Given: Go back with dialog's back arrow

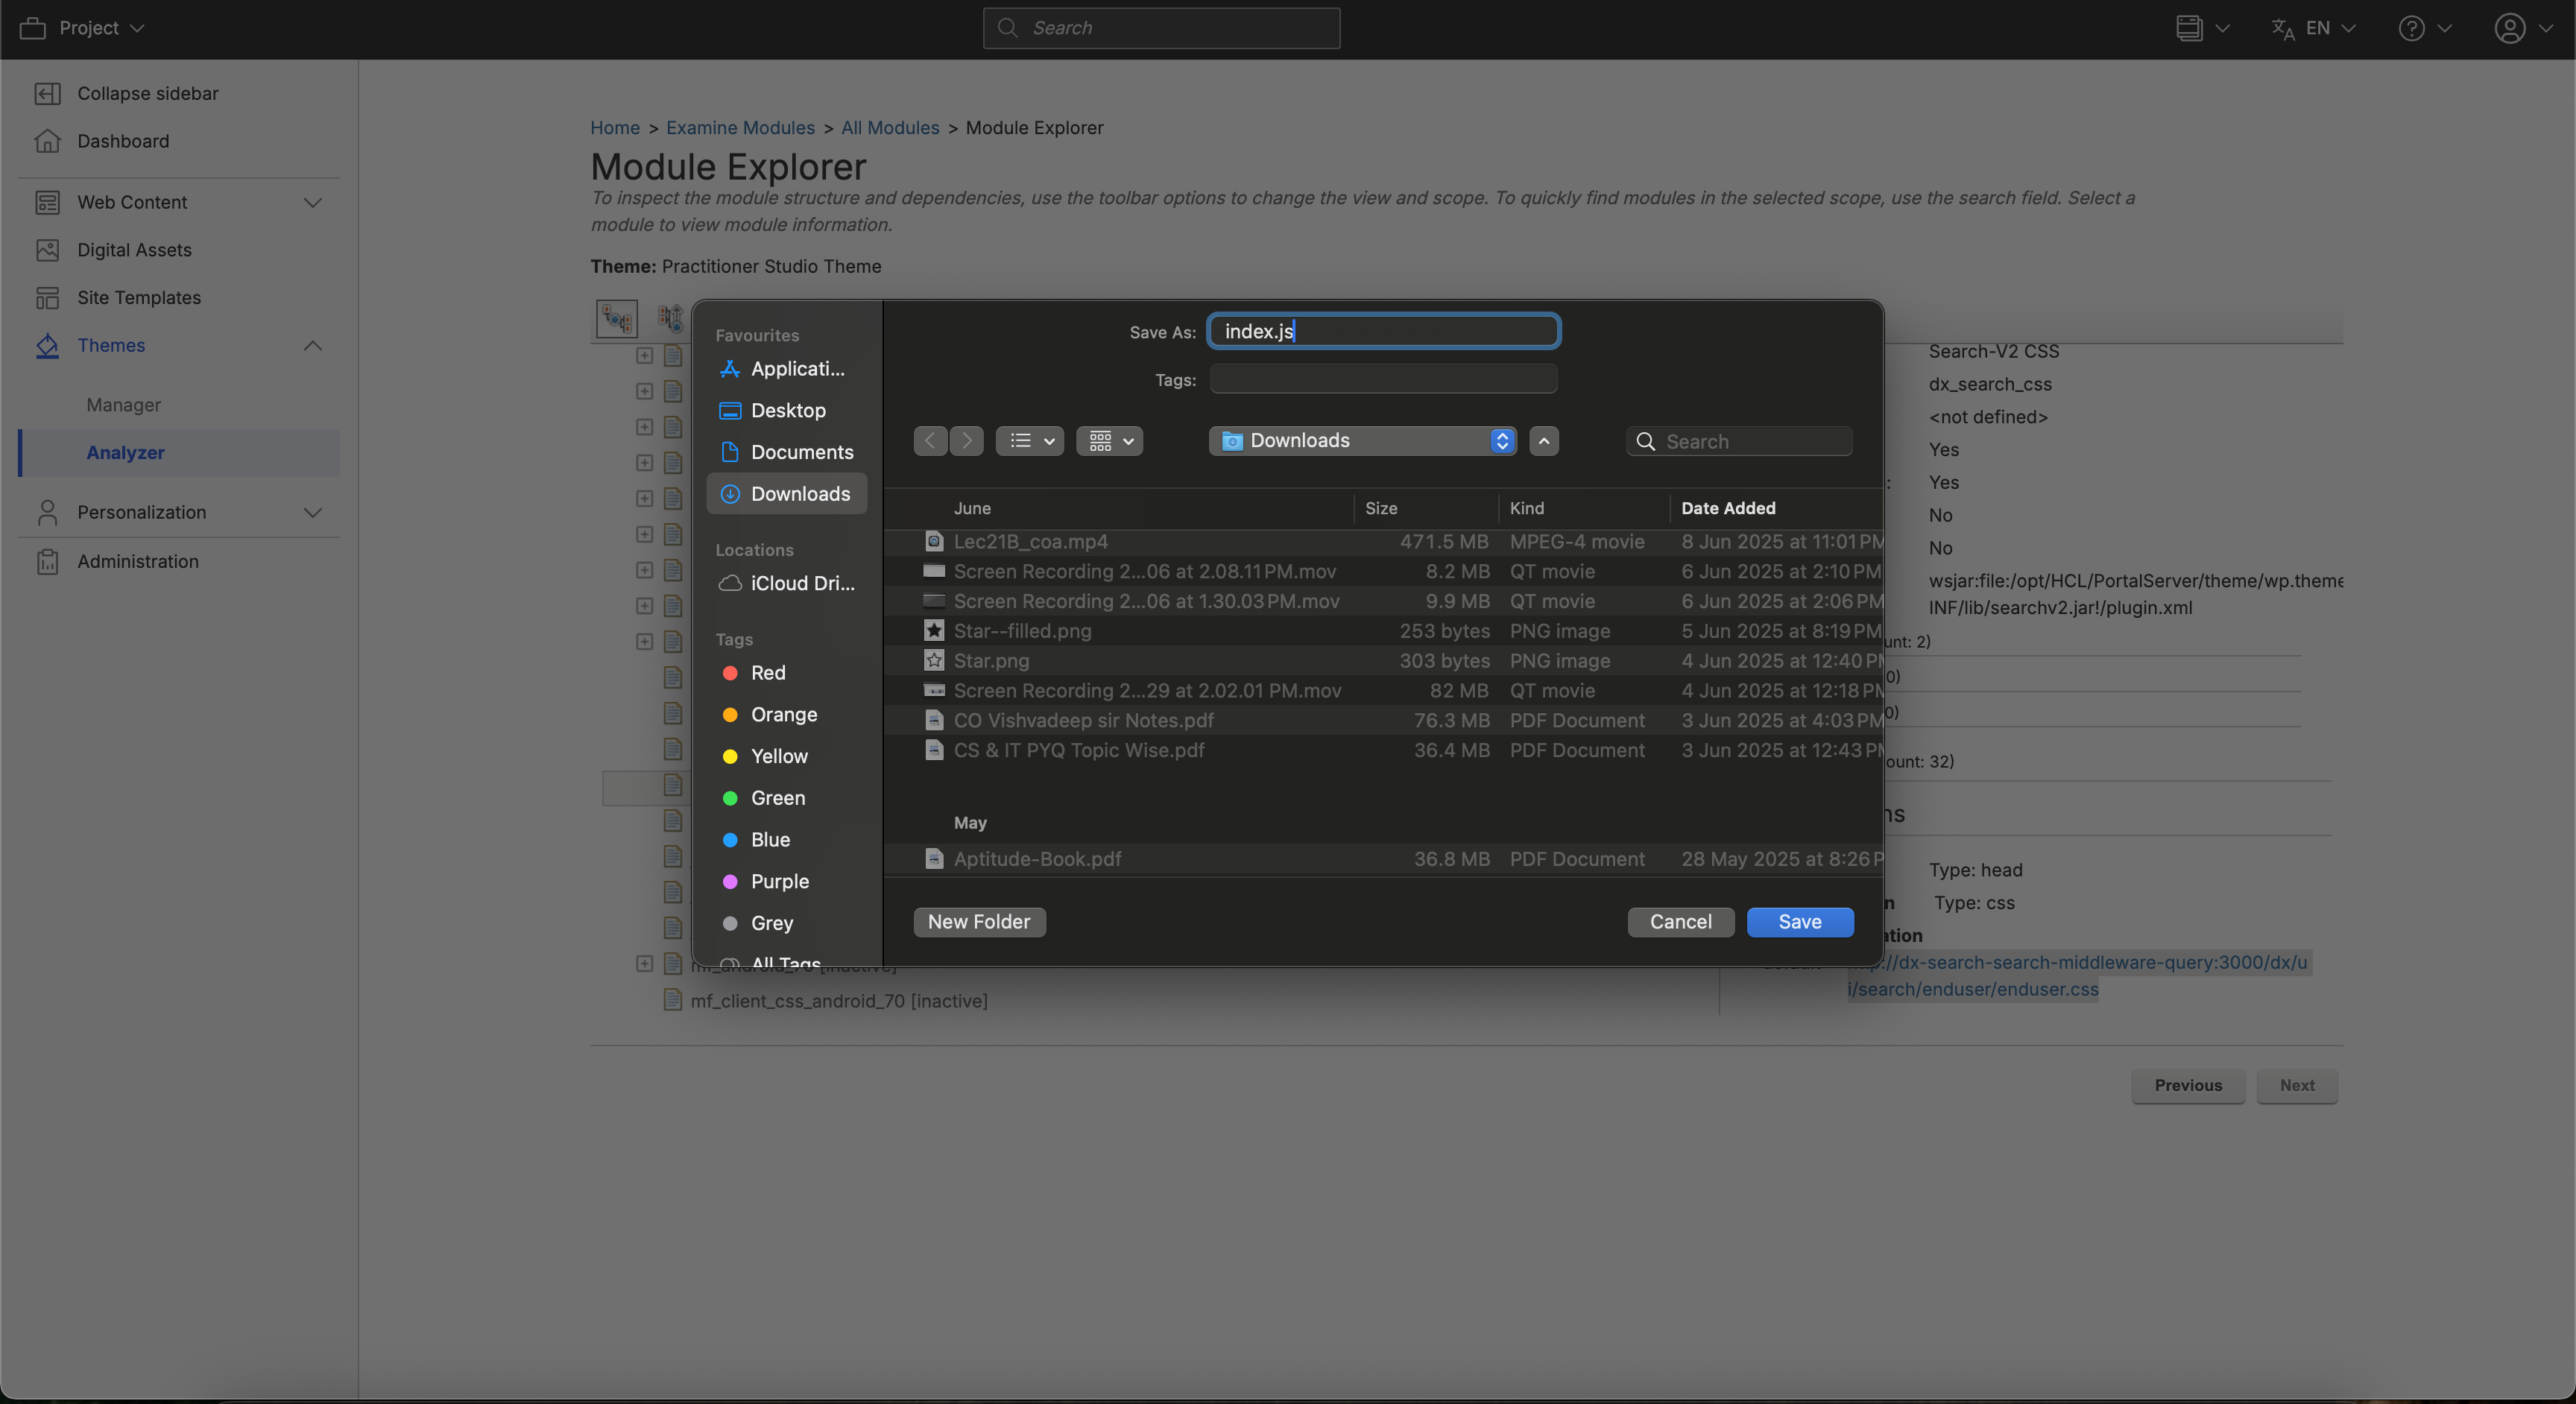Looking at the screenshot, I should click(930, 441).
